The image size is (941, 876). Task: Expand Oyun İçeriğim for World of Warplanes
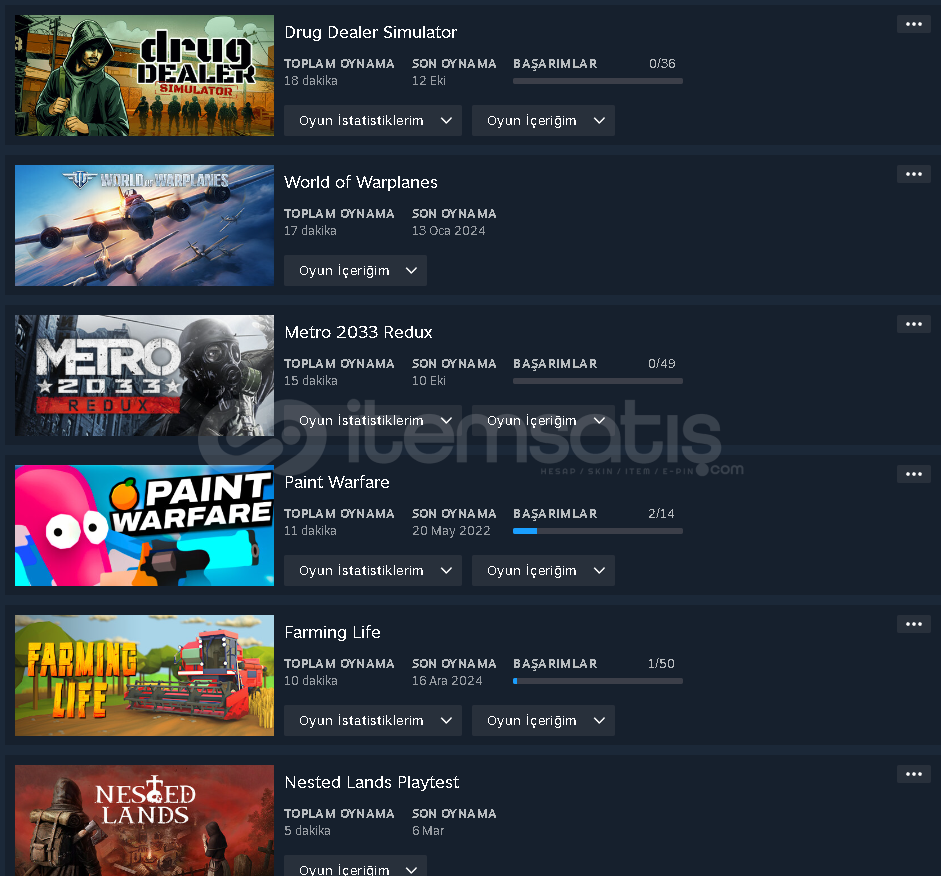[355, 271]
